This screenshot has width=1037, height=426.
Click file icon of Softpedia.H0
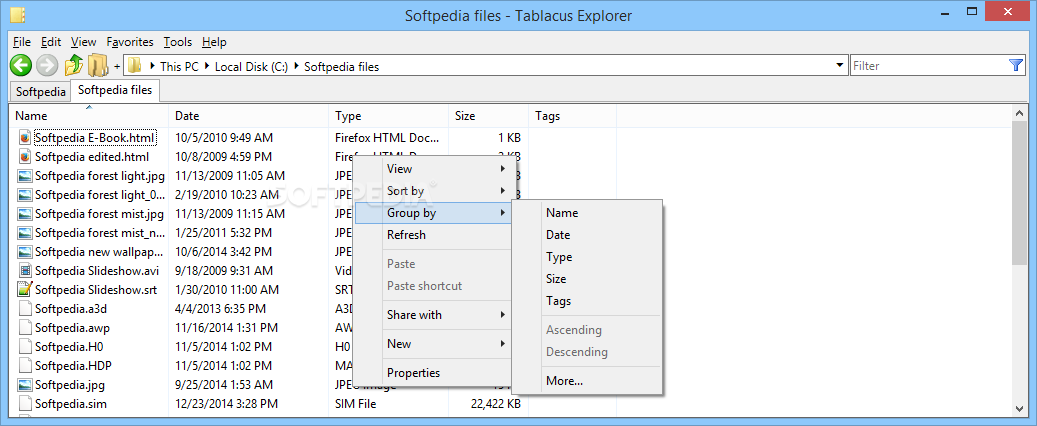[25, 347]
